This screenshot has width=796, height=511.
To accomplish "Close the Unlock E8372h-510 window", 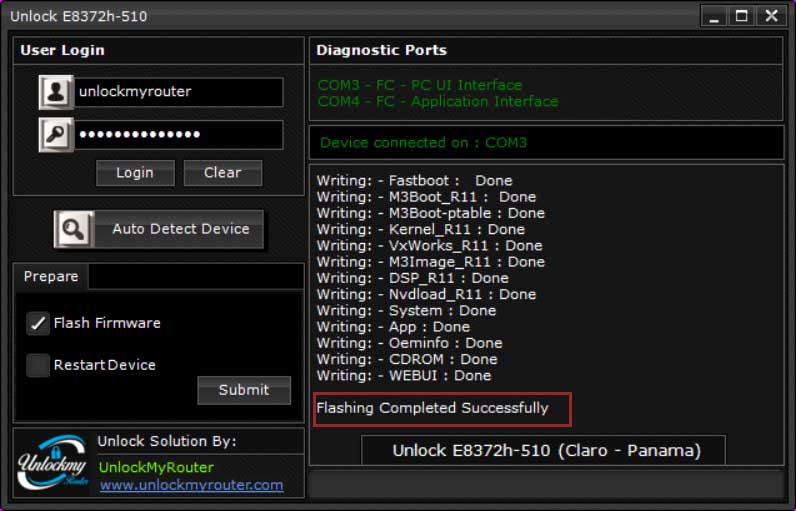I will (x=772, y=17).
